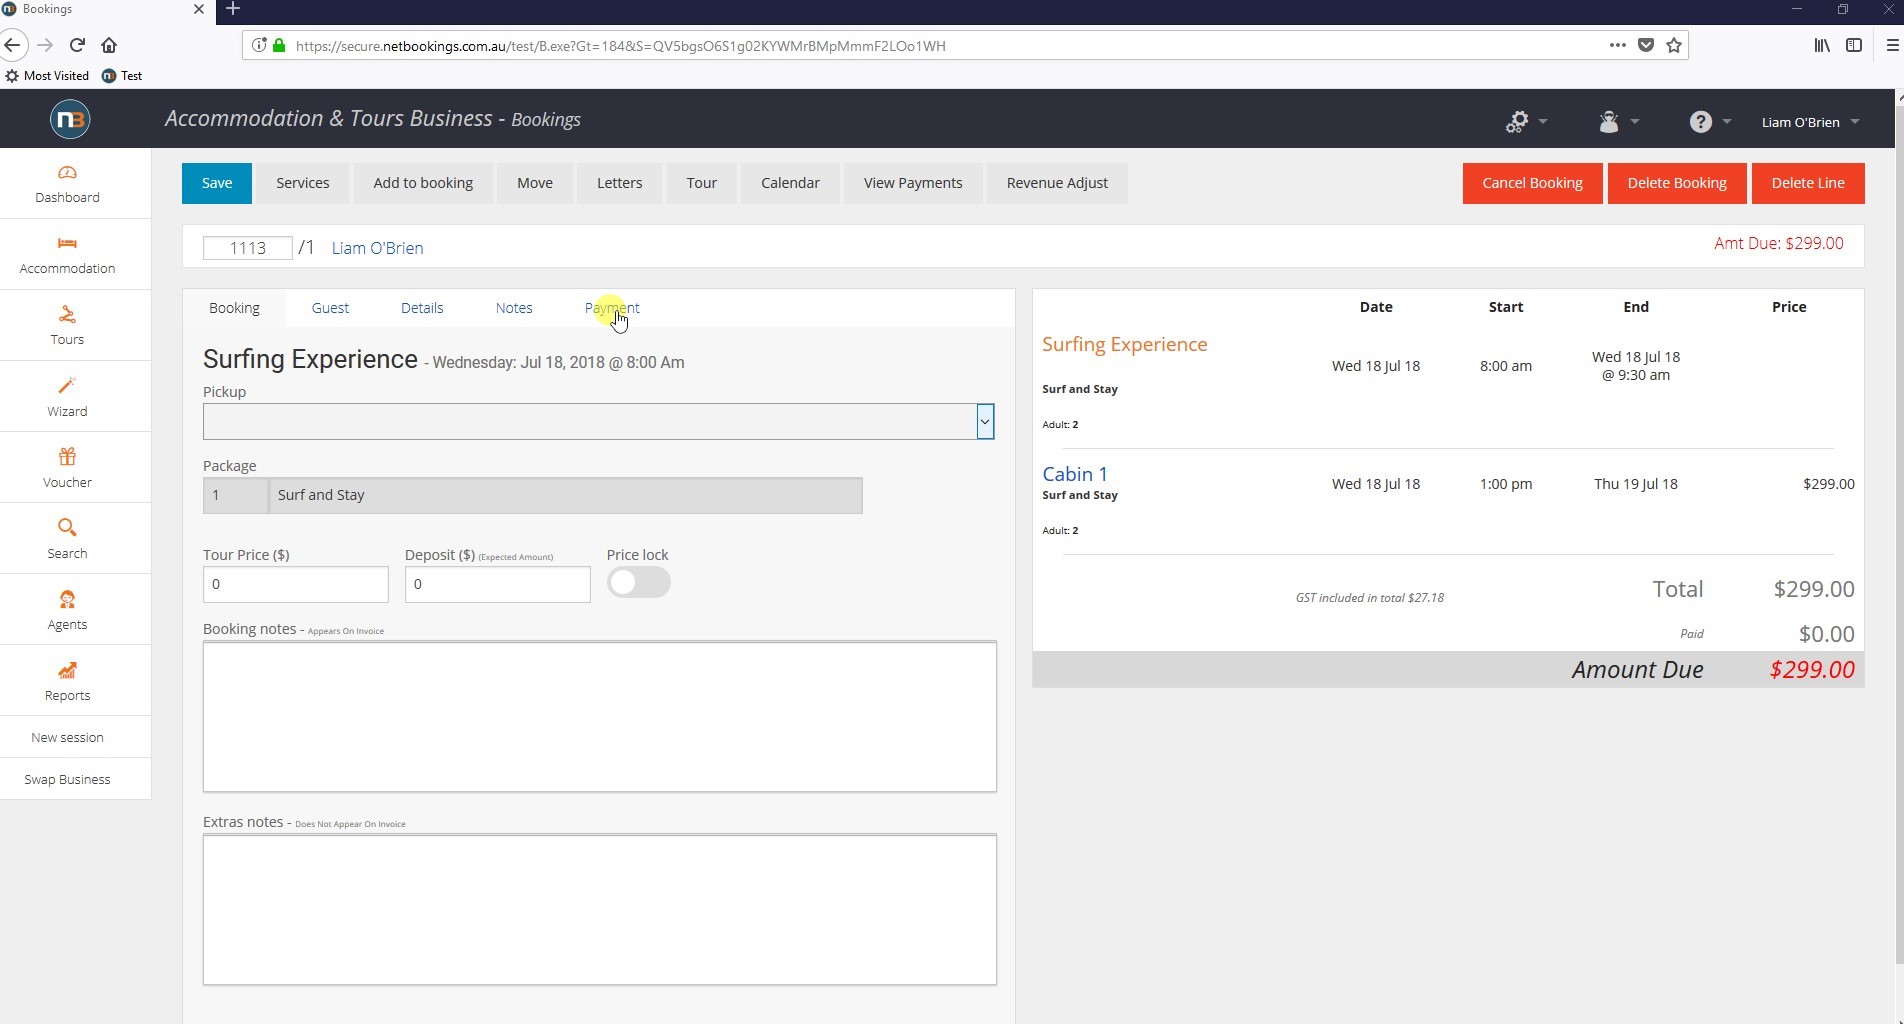Click New session in sidebar
1904x1024 pixels.
tap(67, 737)
